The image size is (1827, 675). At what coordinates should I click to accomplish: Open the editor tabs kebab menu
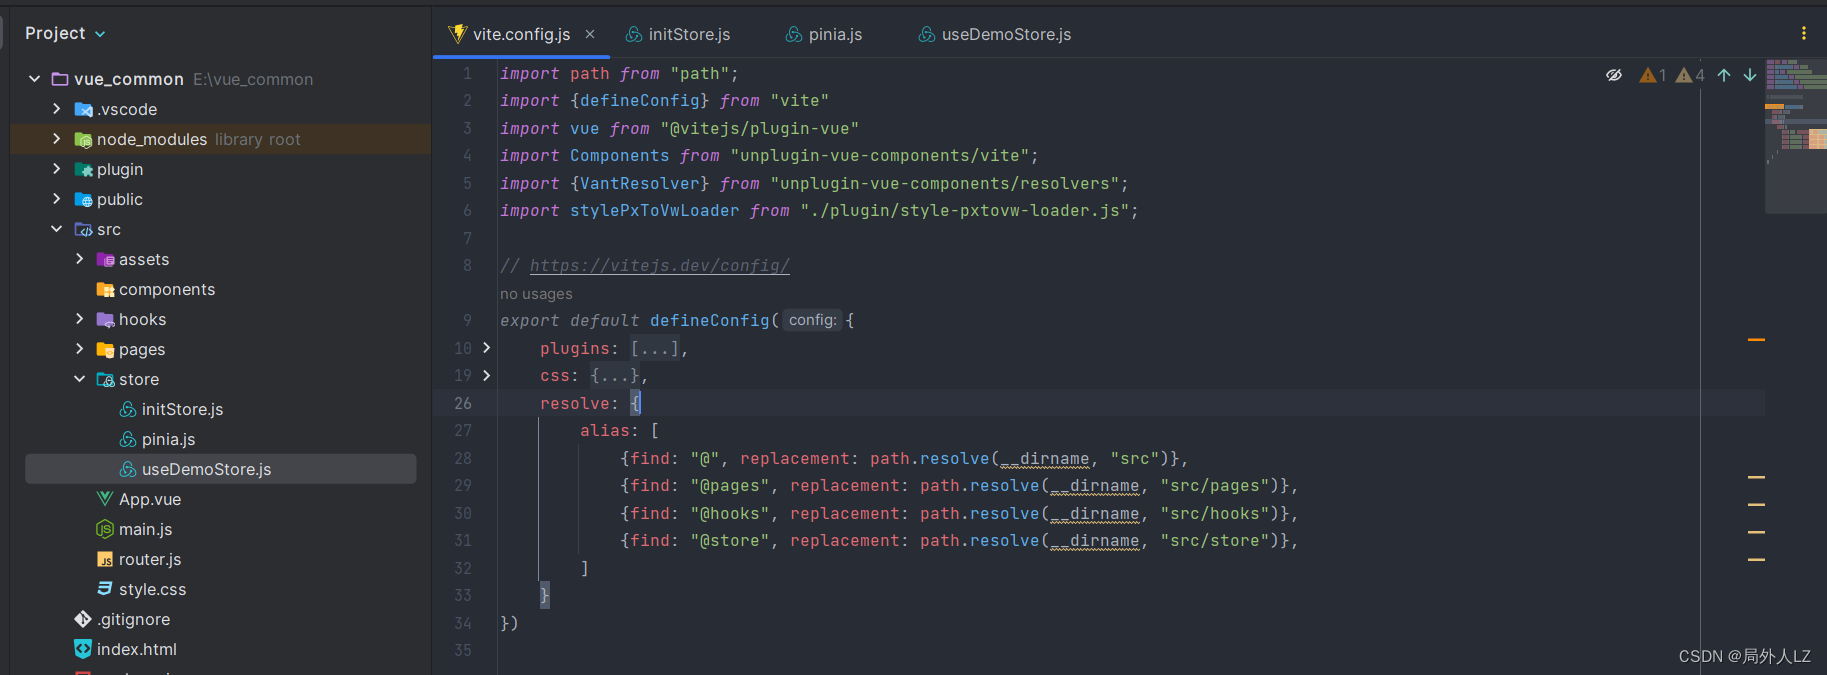tap(1804, 33)
